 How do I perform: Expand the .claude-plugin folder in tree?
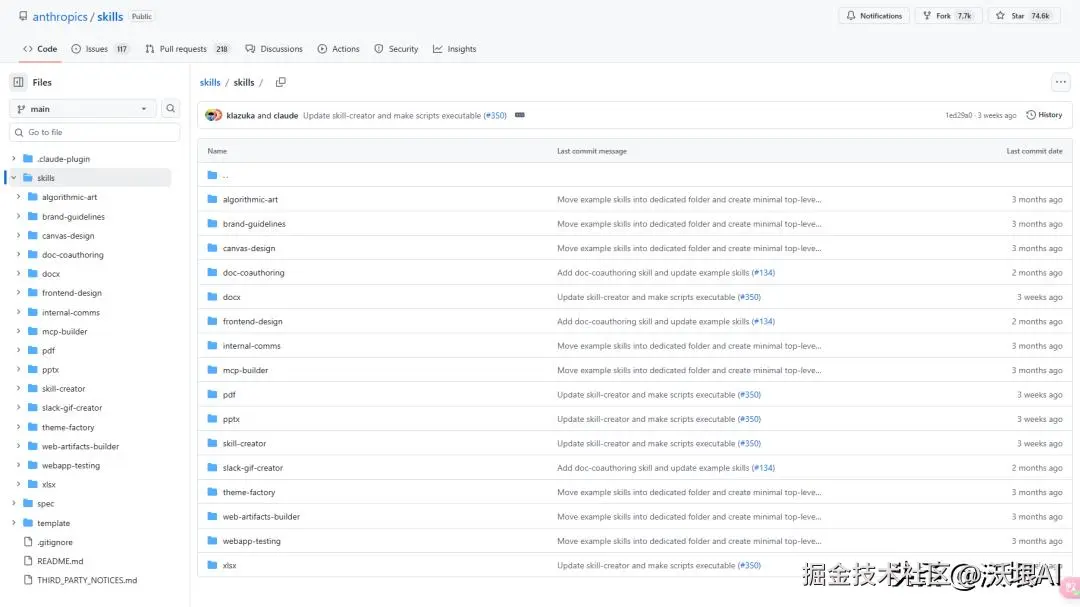tap(14, 159)
